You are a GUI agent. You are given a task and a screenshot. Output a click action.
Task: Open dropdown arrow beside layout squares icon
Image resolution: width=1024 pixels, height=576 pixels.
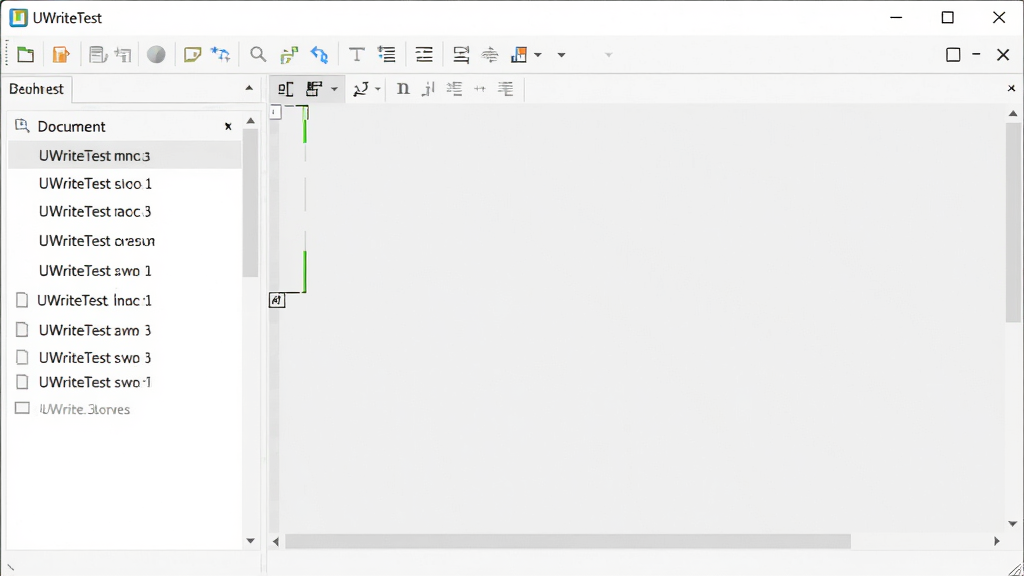[538, 55]
